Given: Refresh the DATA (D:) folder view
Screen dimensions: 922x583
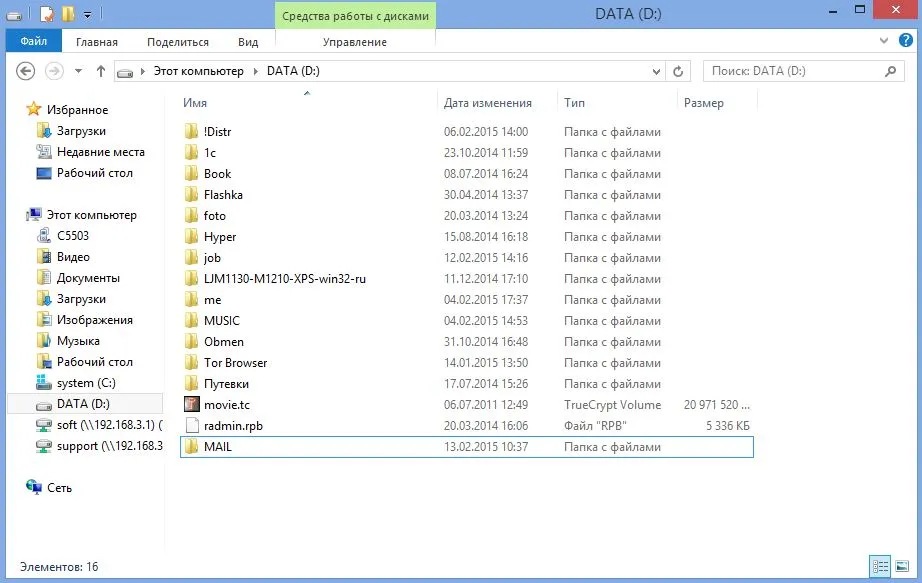Looking at the screenshot, I should 678,71.
